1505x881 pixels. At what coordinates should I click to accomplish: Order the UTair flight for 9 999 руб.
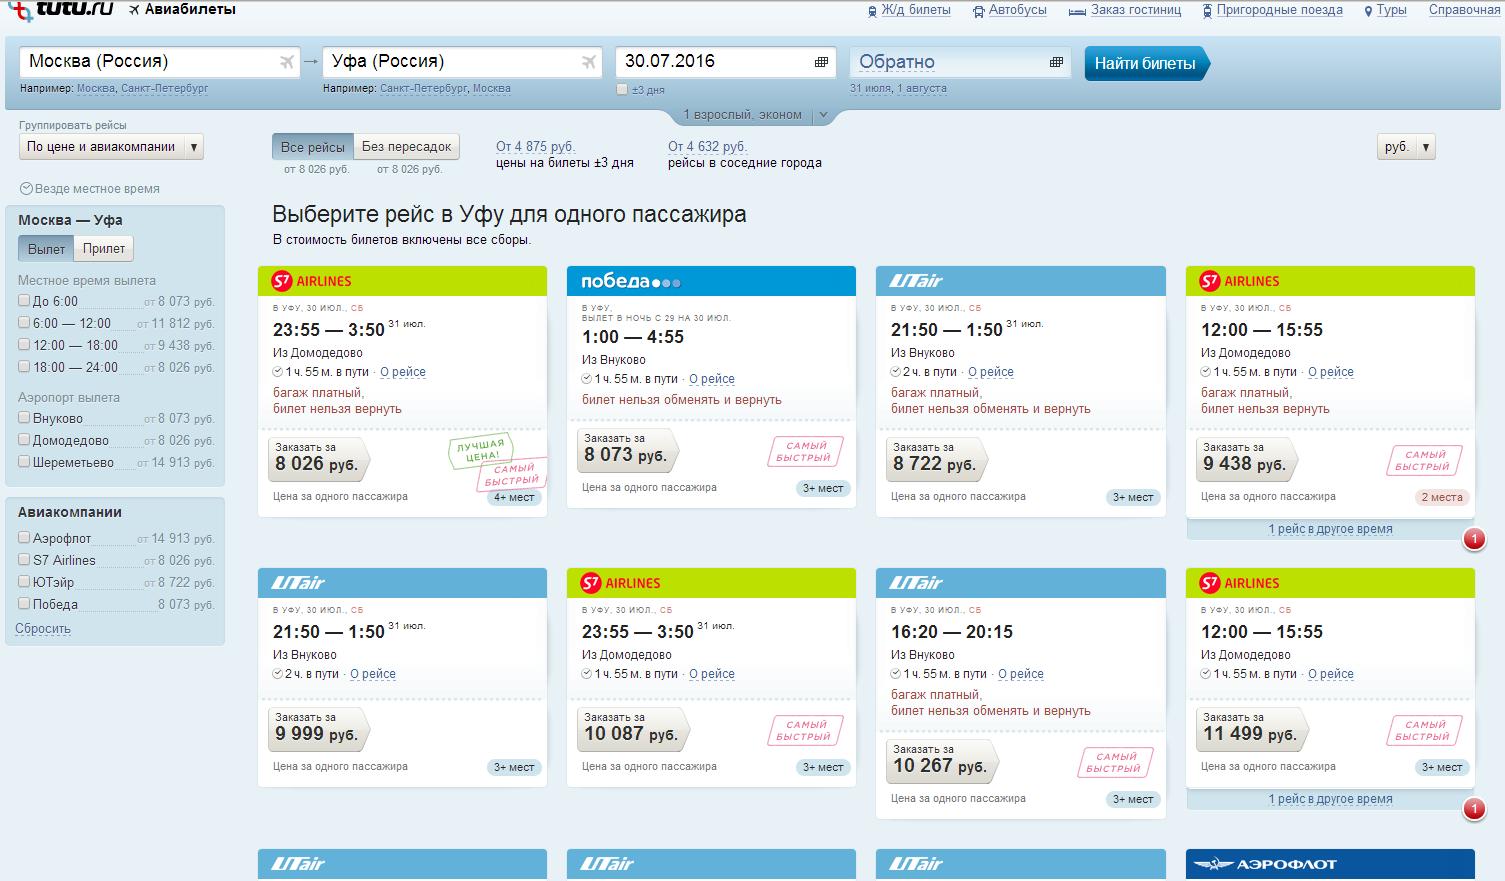tap(318, 728)
